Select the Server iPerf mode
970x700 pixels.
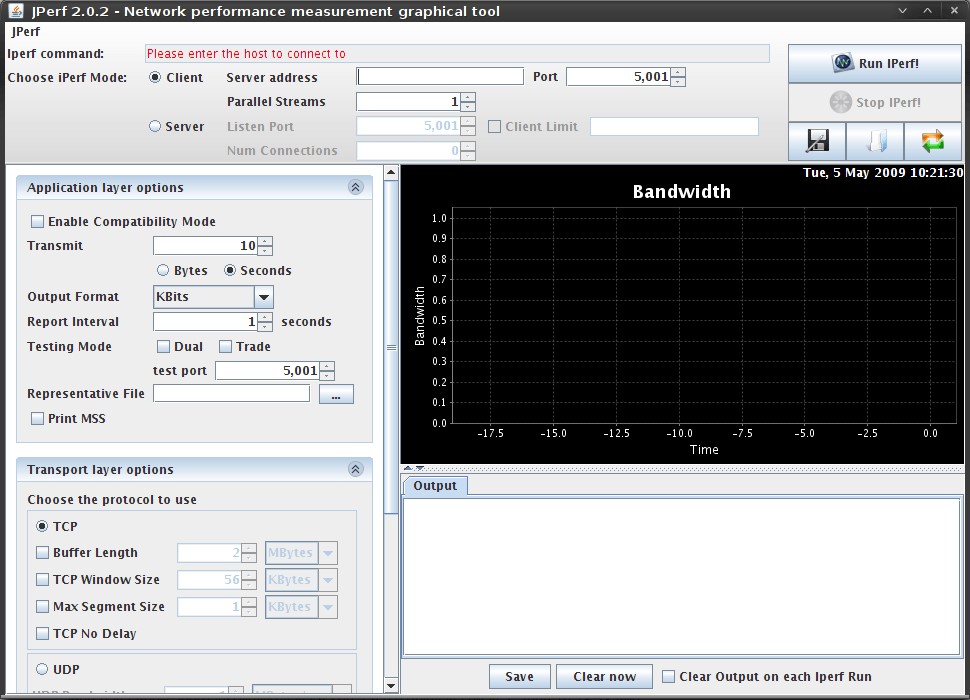155,126
